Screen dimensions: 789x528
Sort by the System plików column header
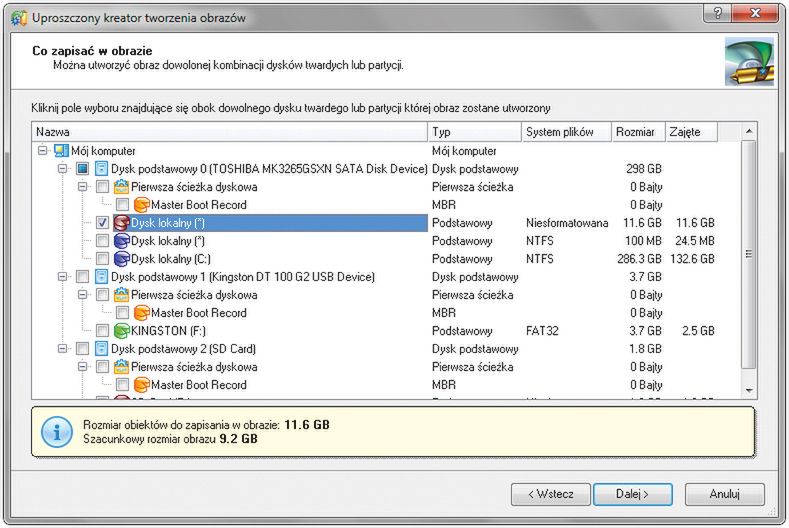pyautogui.click(x=567, y=132)
